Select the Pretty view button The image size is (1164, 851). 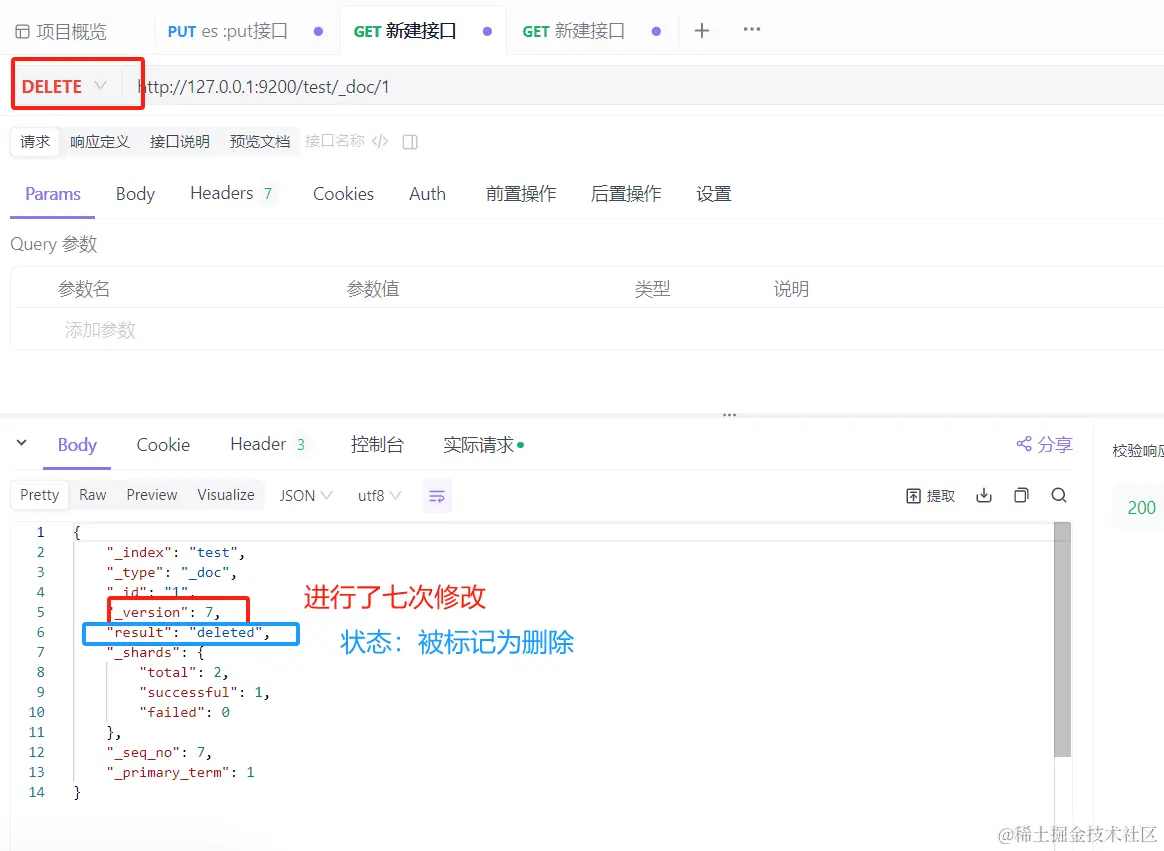39,495
